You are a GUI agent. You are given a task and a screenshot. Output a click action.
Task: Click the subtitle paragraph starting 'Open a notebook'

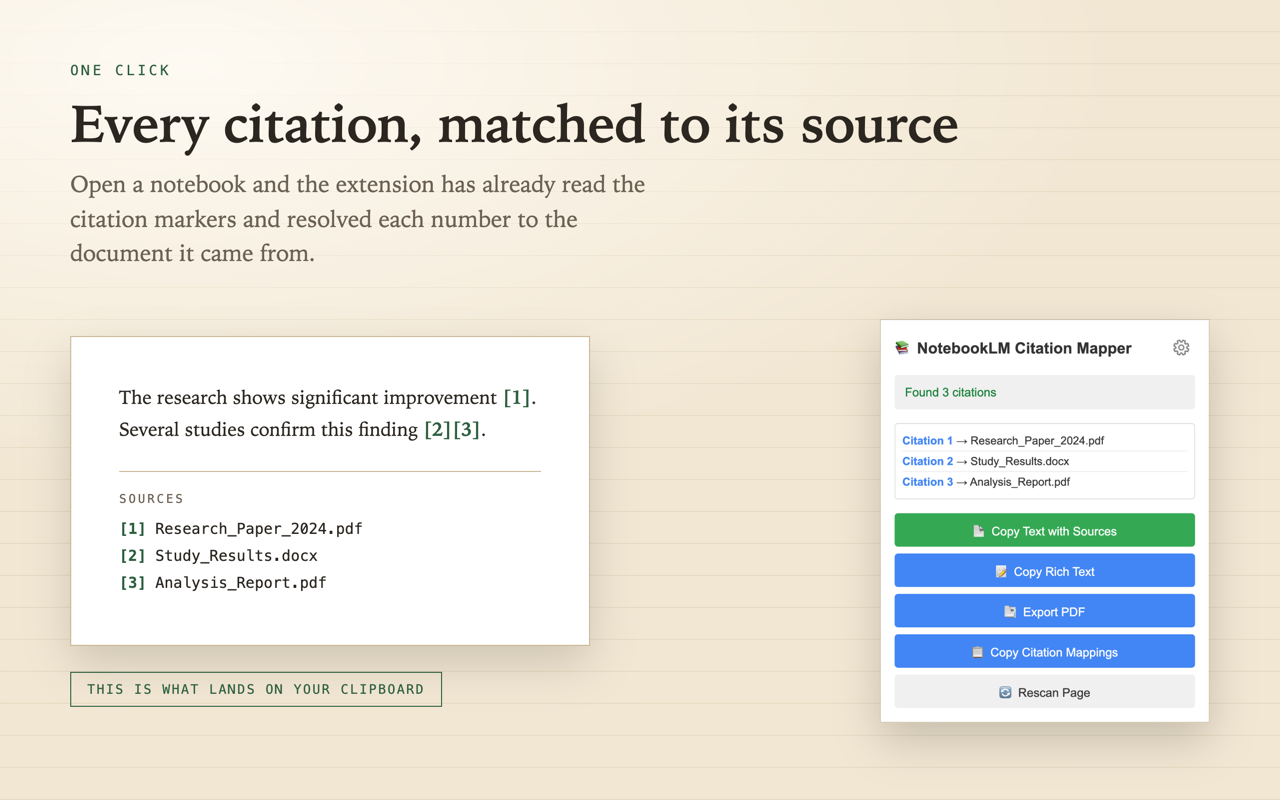click(x=357, y=219)
